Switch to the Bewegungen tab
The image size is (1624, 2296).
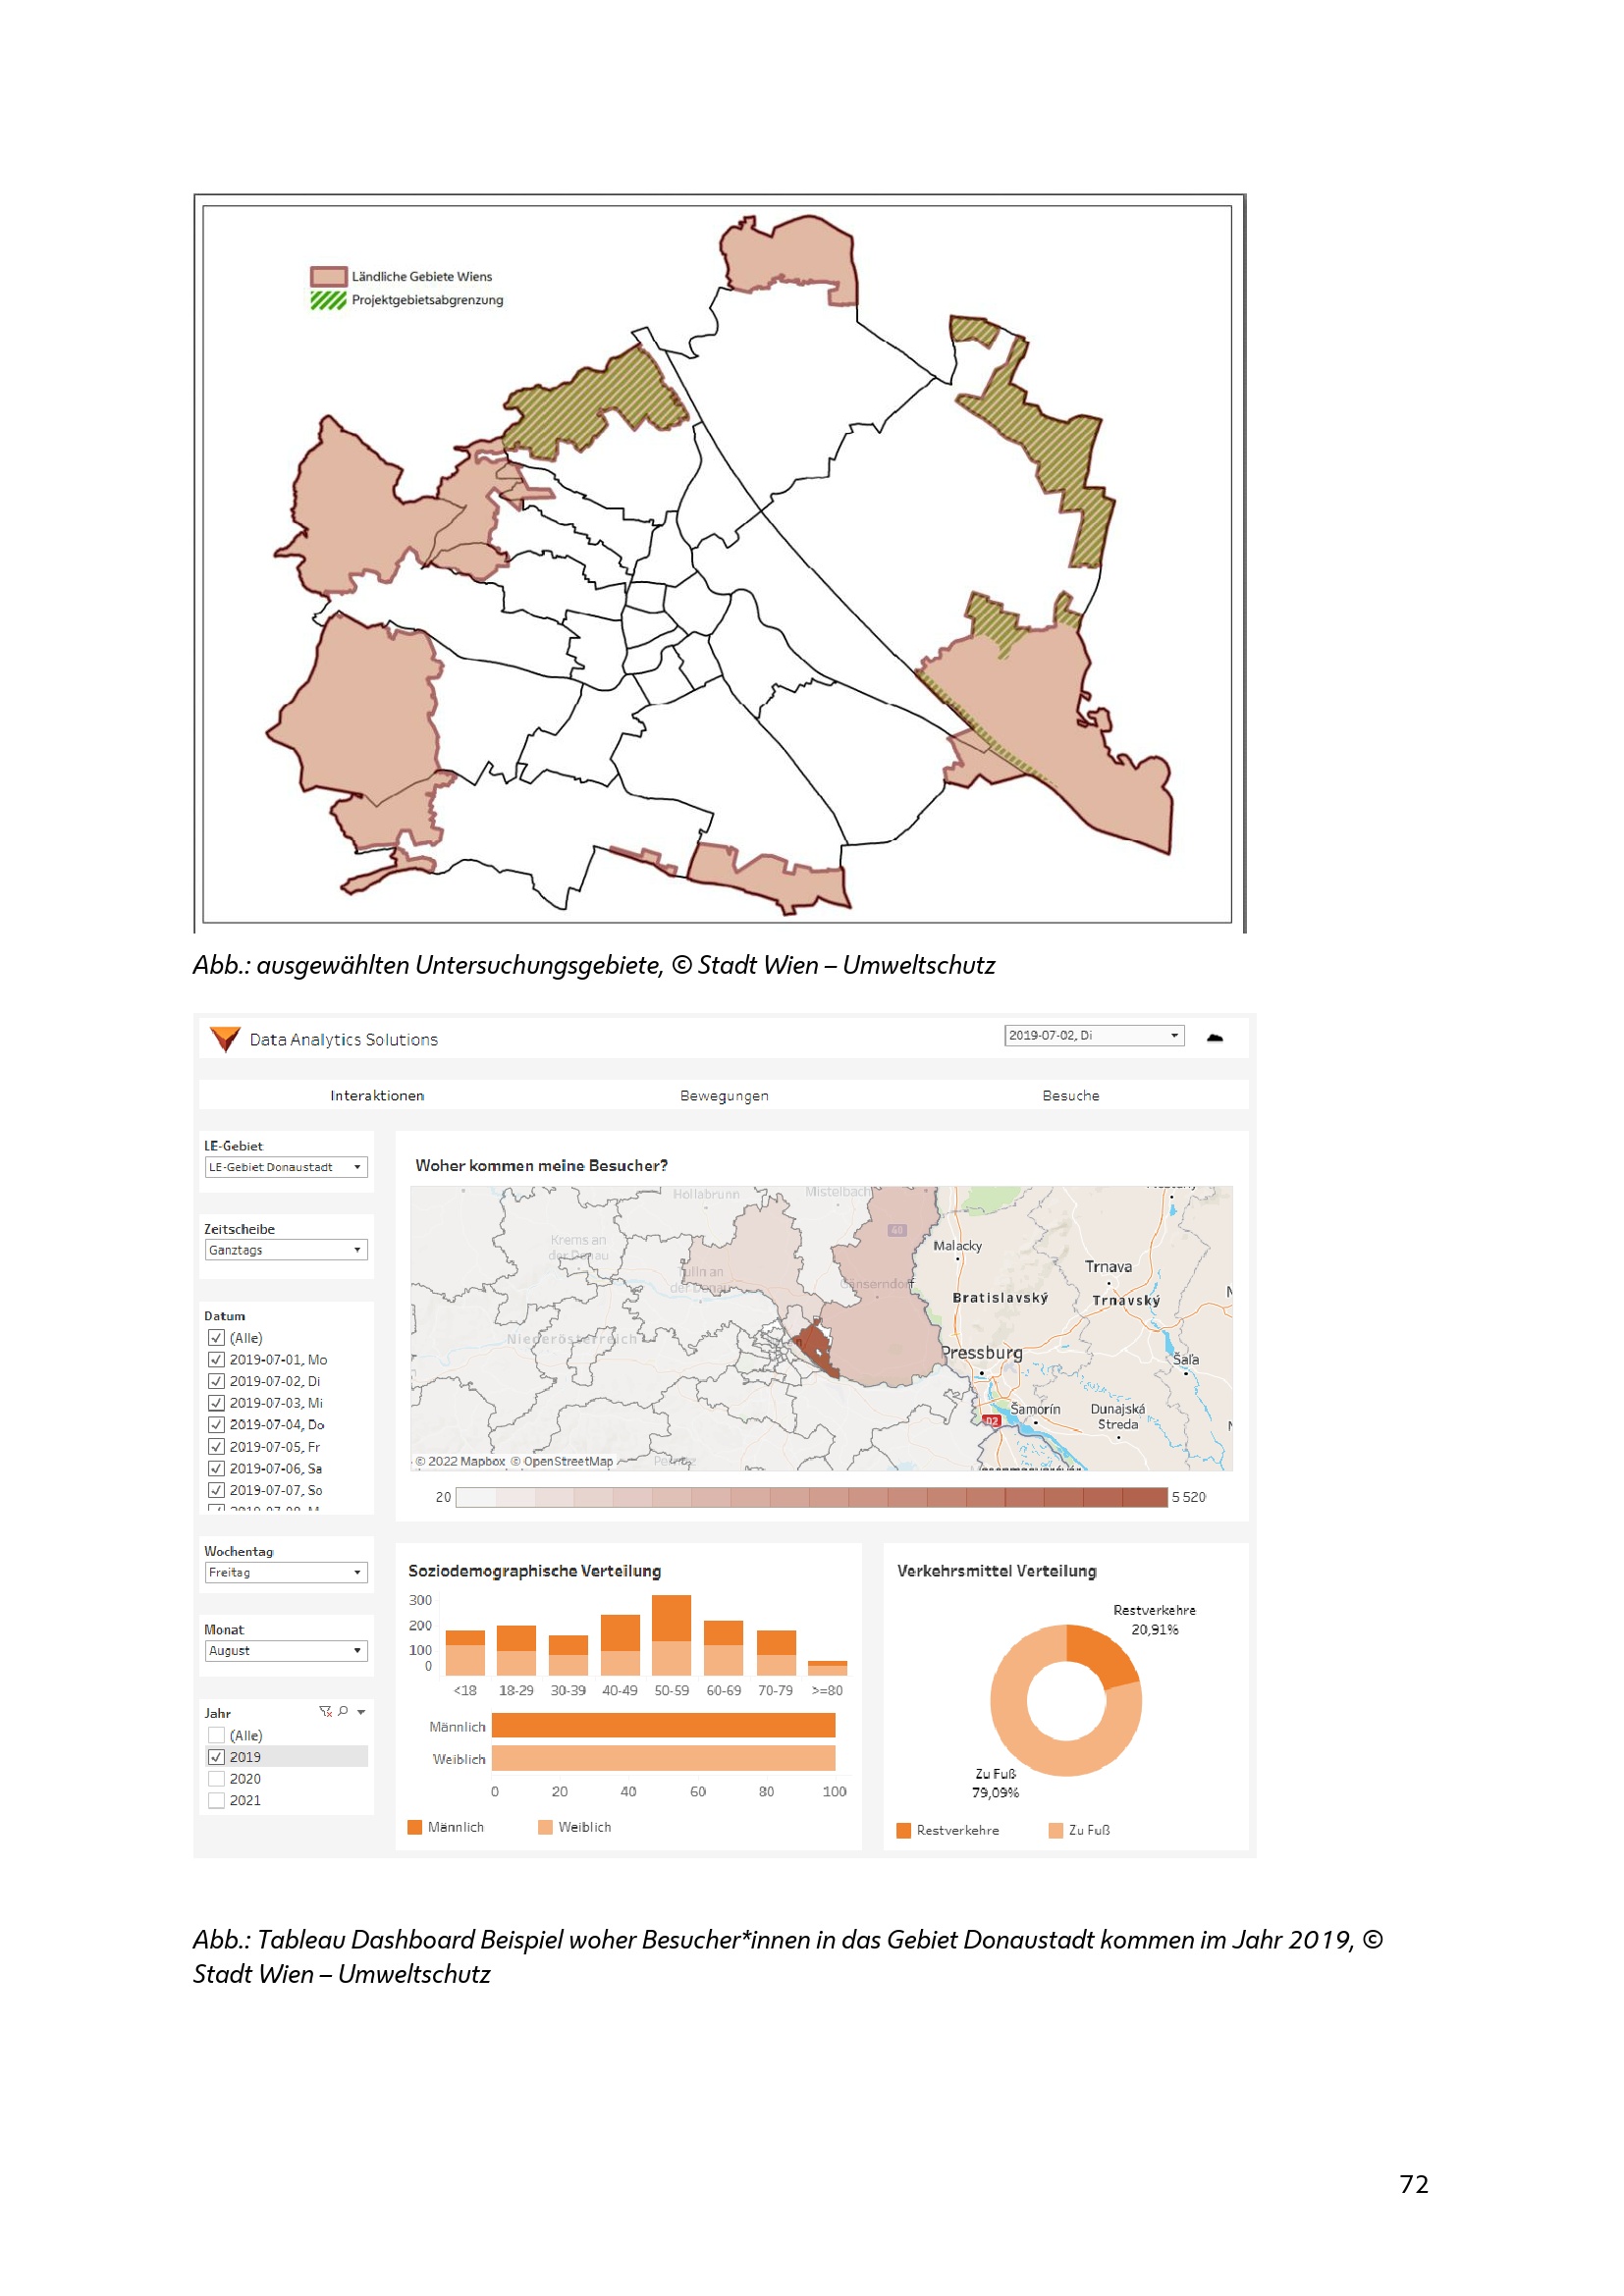point(724,1096)
